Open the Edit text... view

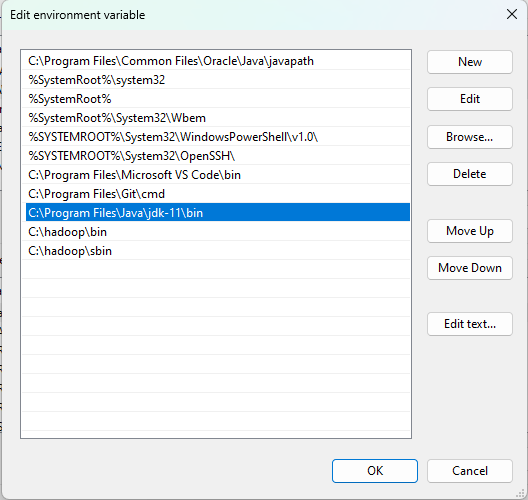tap(470, 324)
